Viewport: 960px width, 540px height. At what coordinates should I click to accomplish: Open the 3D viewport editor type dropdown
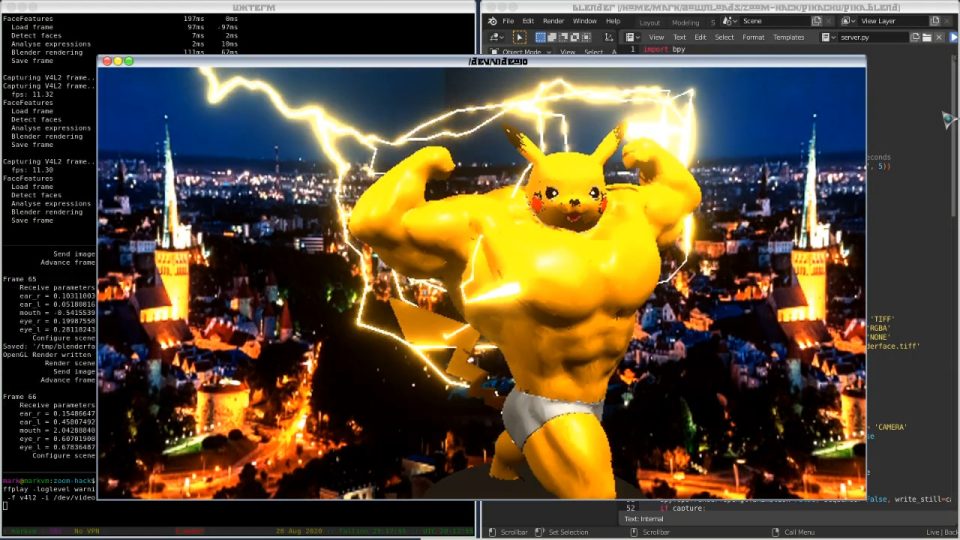tap(497, 37)
